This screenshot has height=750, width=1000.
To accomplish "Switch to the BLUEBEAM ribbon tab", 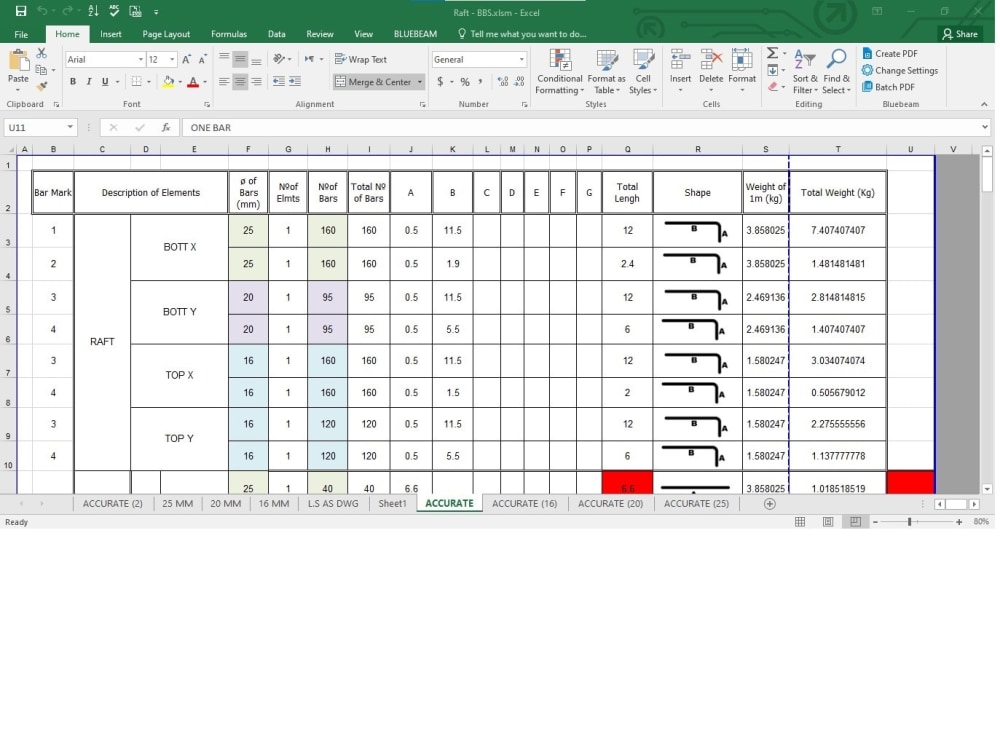I will [x=415, y=33].
